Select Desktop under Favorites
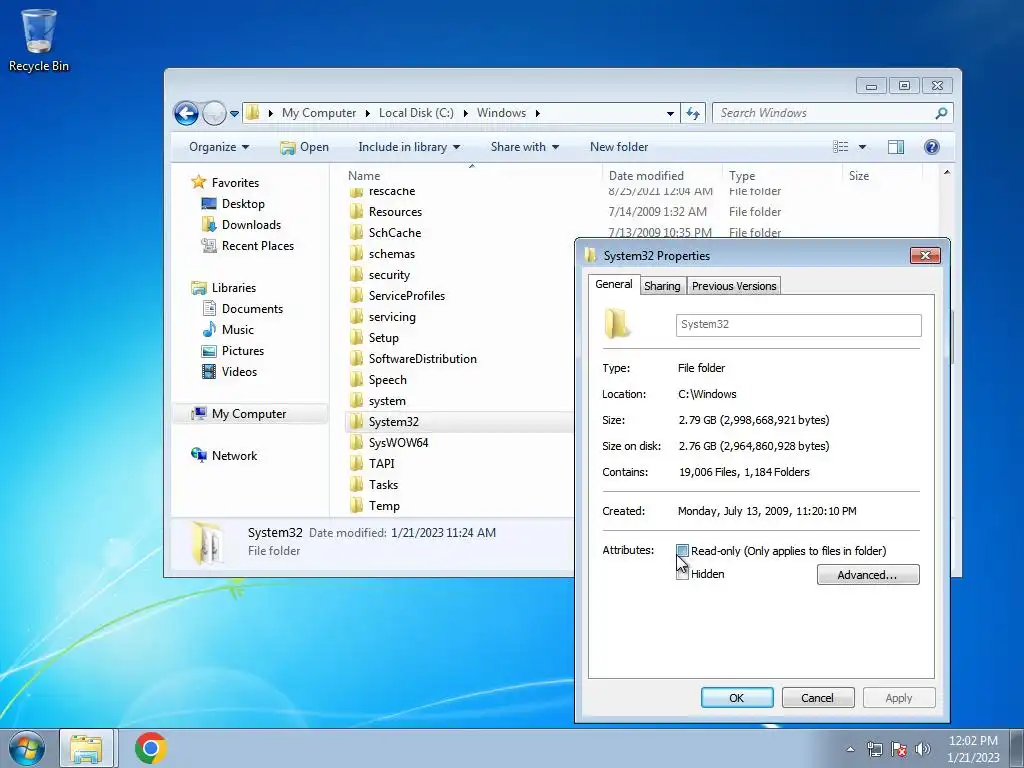This screenshot has height=768, width=1024. pyautogui.click(x=233, y=204)
